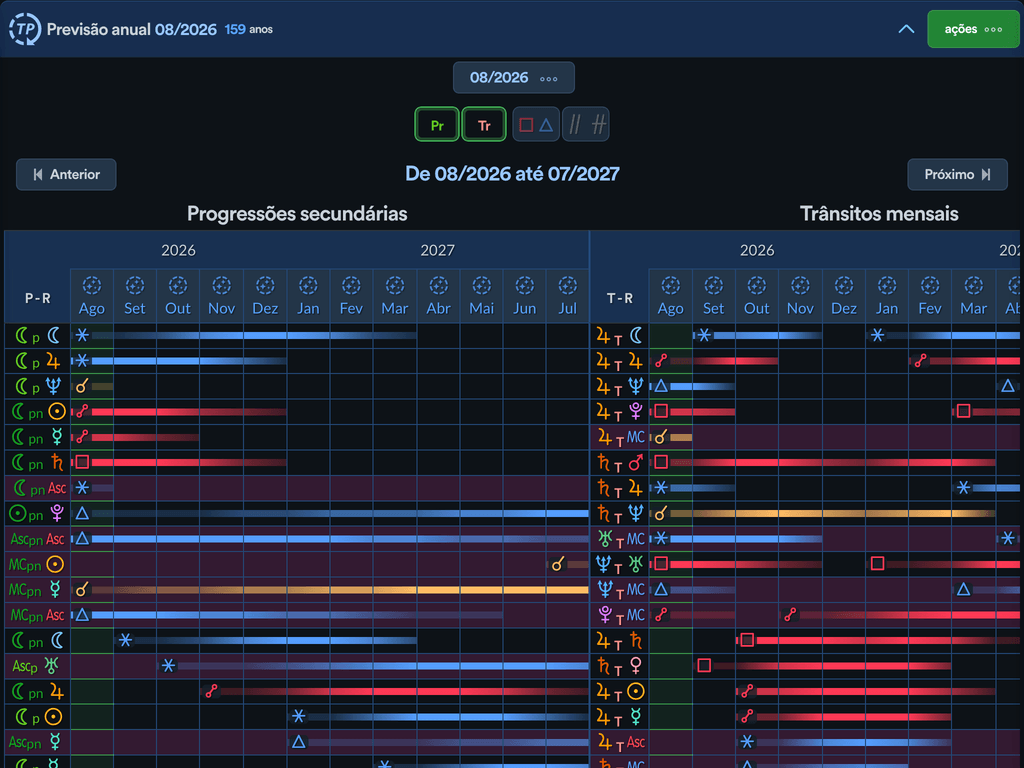Image resolution: width=1024 pixels, height=768 pixels.
Task: Open Nov chart icon in transits header
Action: (800, 285)
